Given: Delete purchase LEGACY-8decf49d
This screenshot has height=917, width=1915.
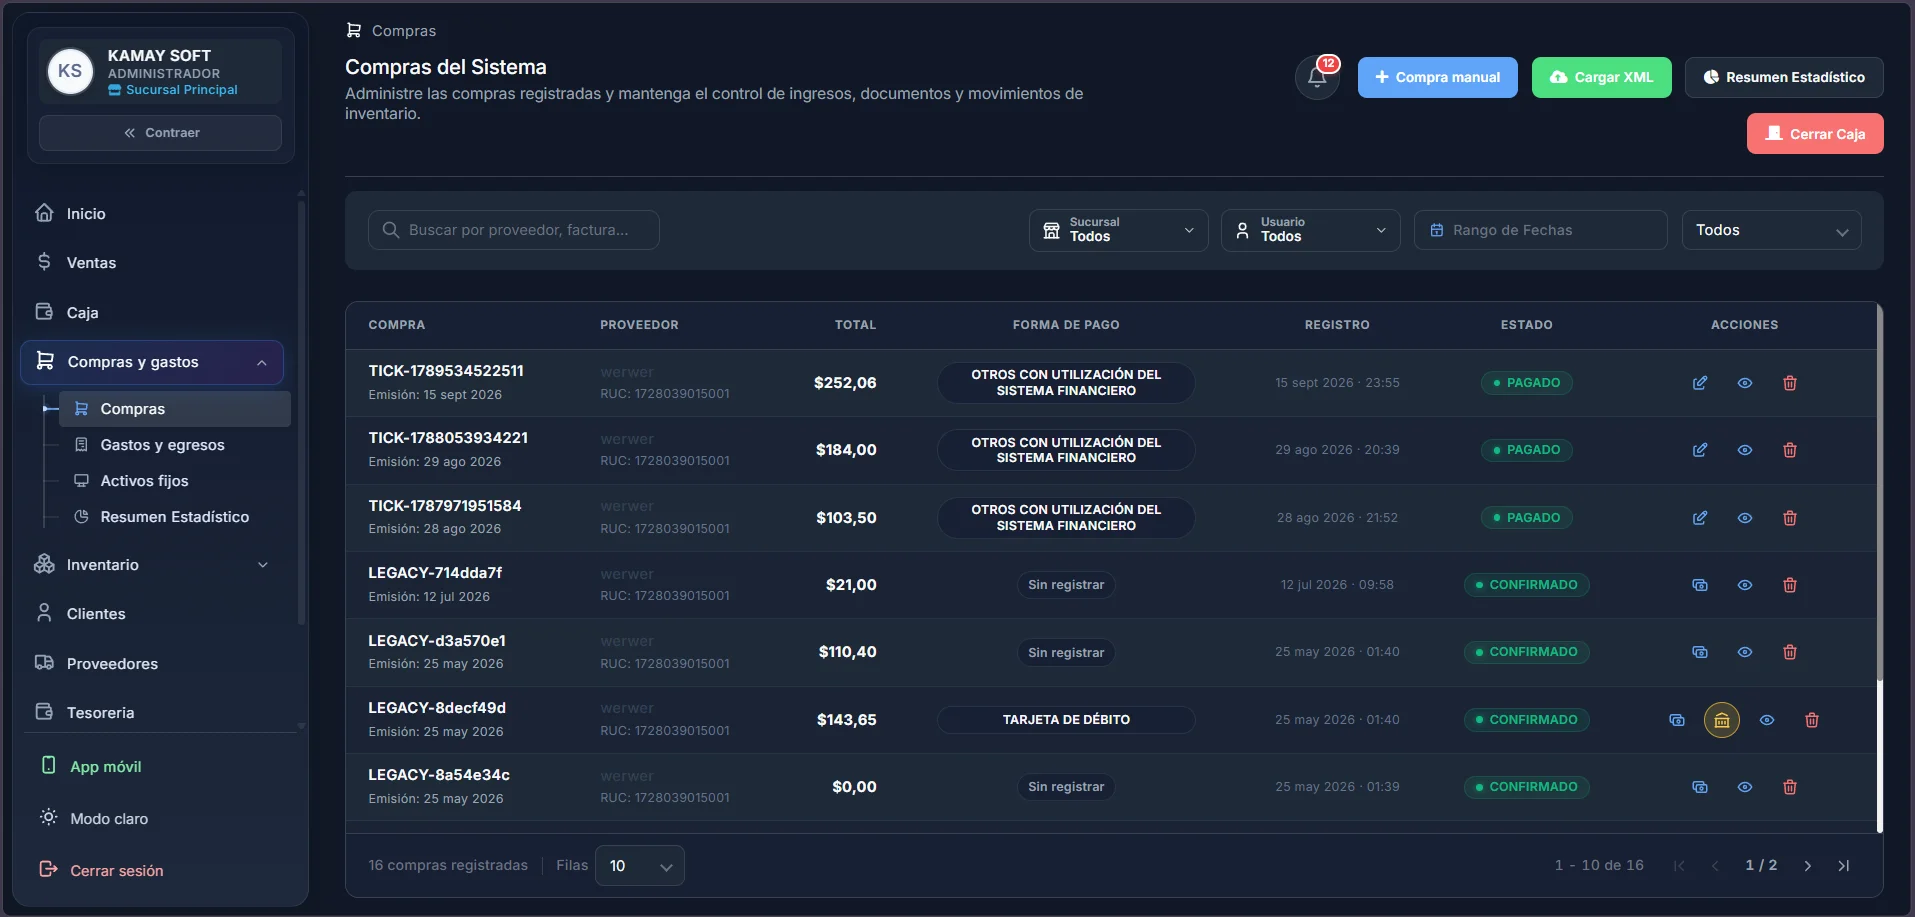Looking at the screenshot, I should [1811, 720].
